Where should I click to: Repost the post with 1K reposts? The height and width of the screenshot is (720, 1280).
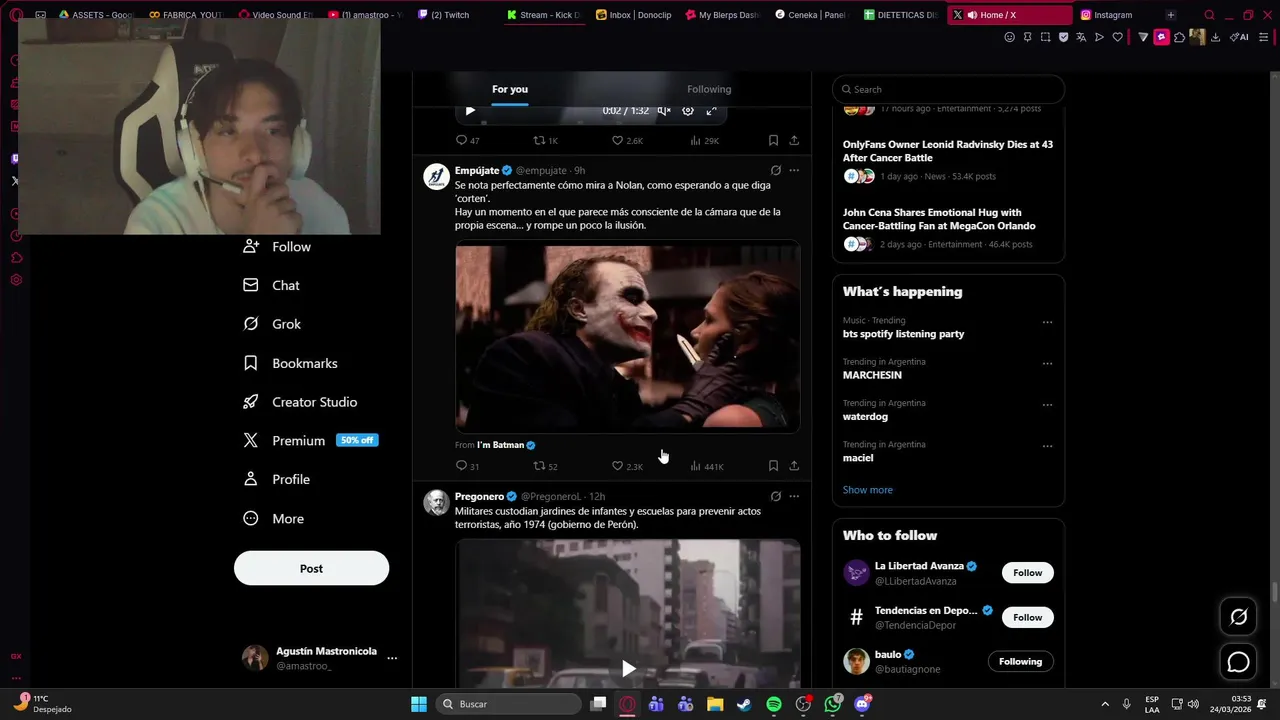[545, 141]
